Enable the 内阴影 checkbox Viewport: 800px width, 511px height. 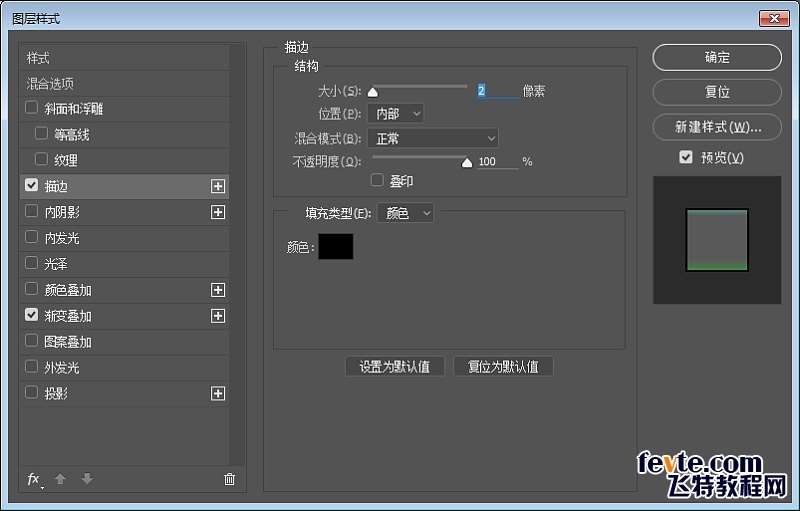[x=32, y=211]
